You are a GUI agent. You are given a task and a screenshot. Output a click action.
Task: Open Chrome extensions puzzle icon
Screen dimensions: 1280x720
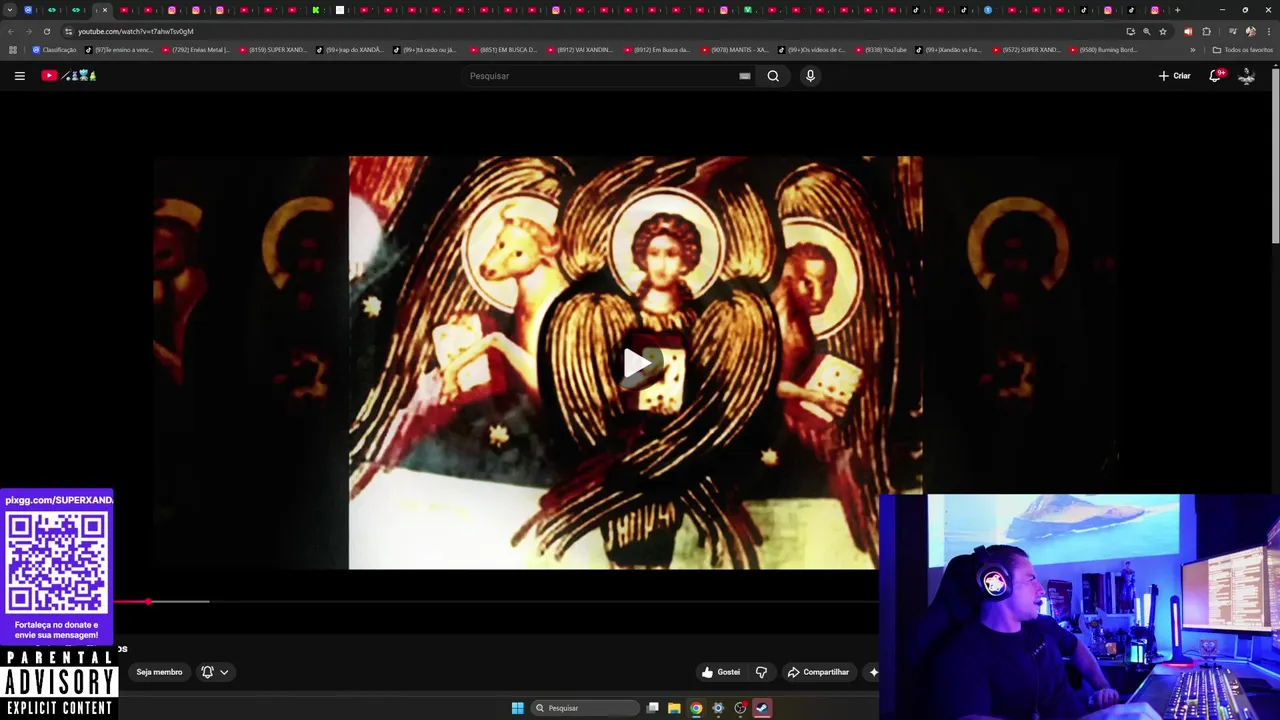(x=1206, y=31)
